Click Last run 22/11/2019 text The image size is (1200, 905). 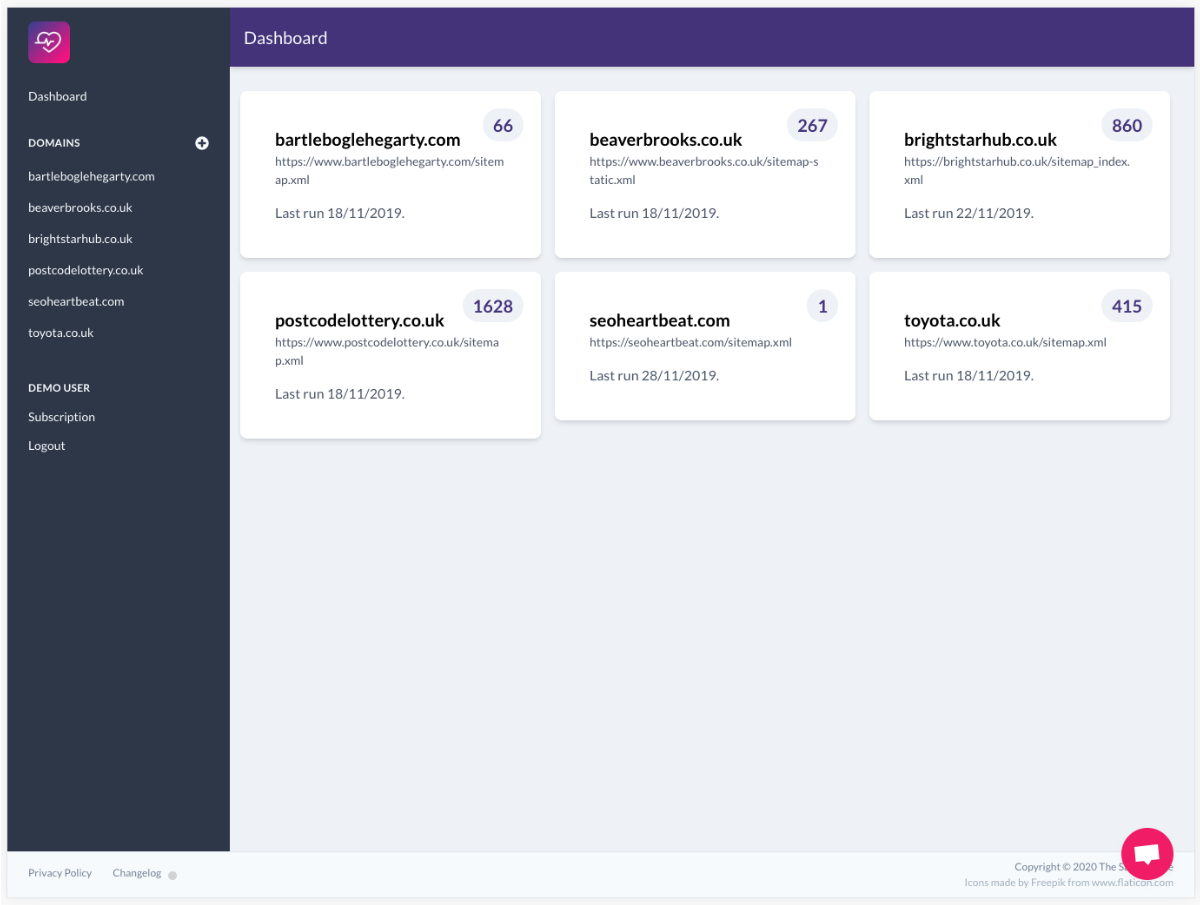[969, 213]
